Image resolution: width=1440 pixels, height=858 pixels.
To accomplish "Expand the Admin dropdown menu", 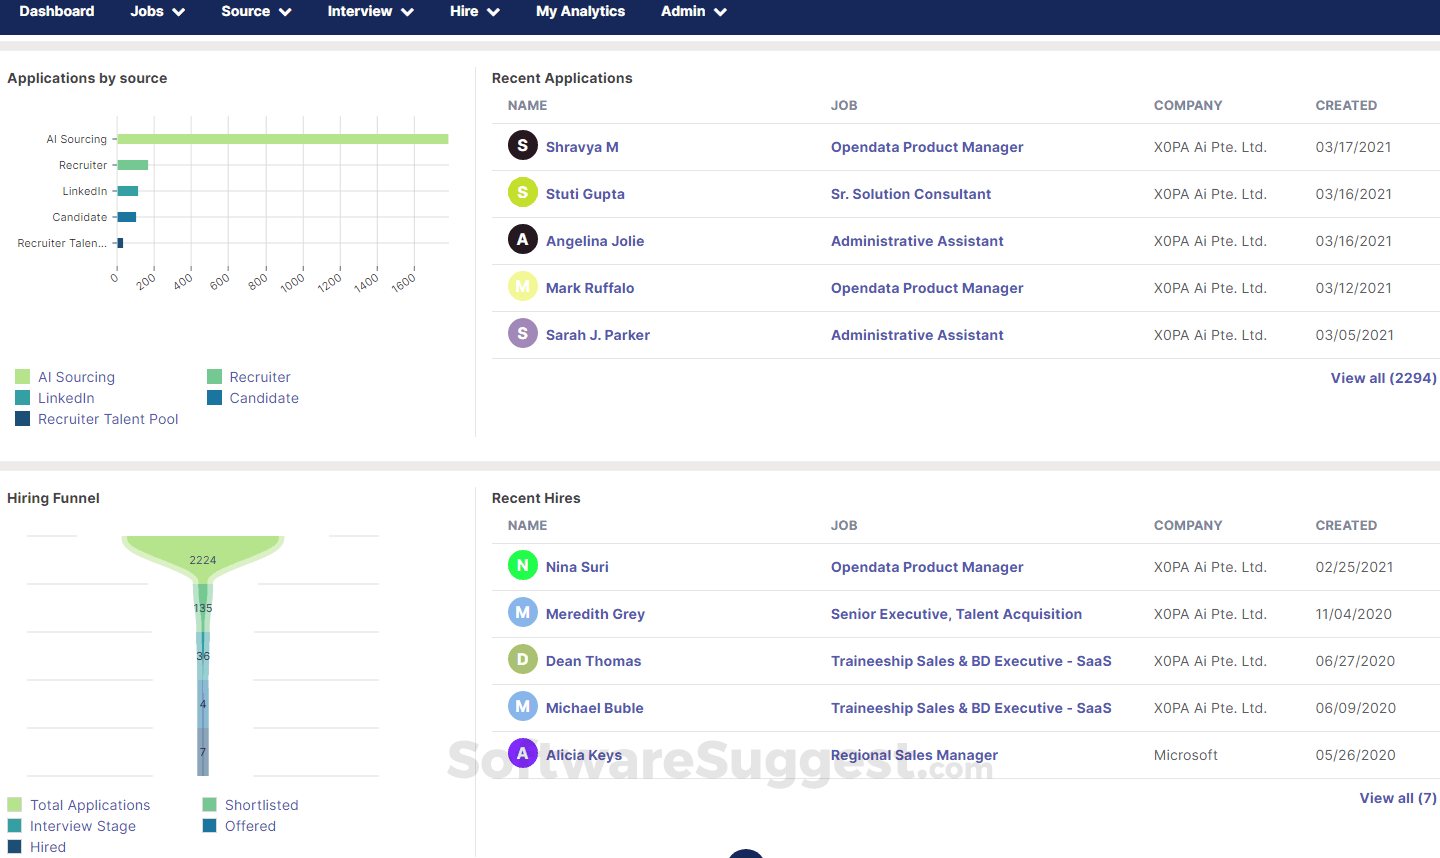I will (694, 12).
